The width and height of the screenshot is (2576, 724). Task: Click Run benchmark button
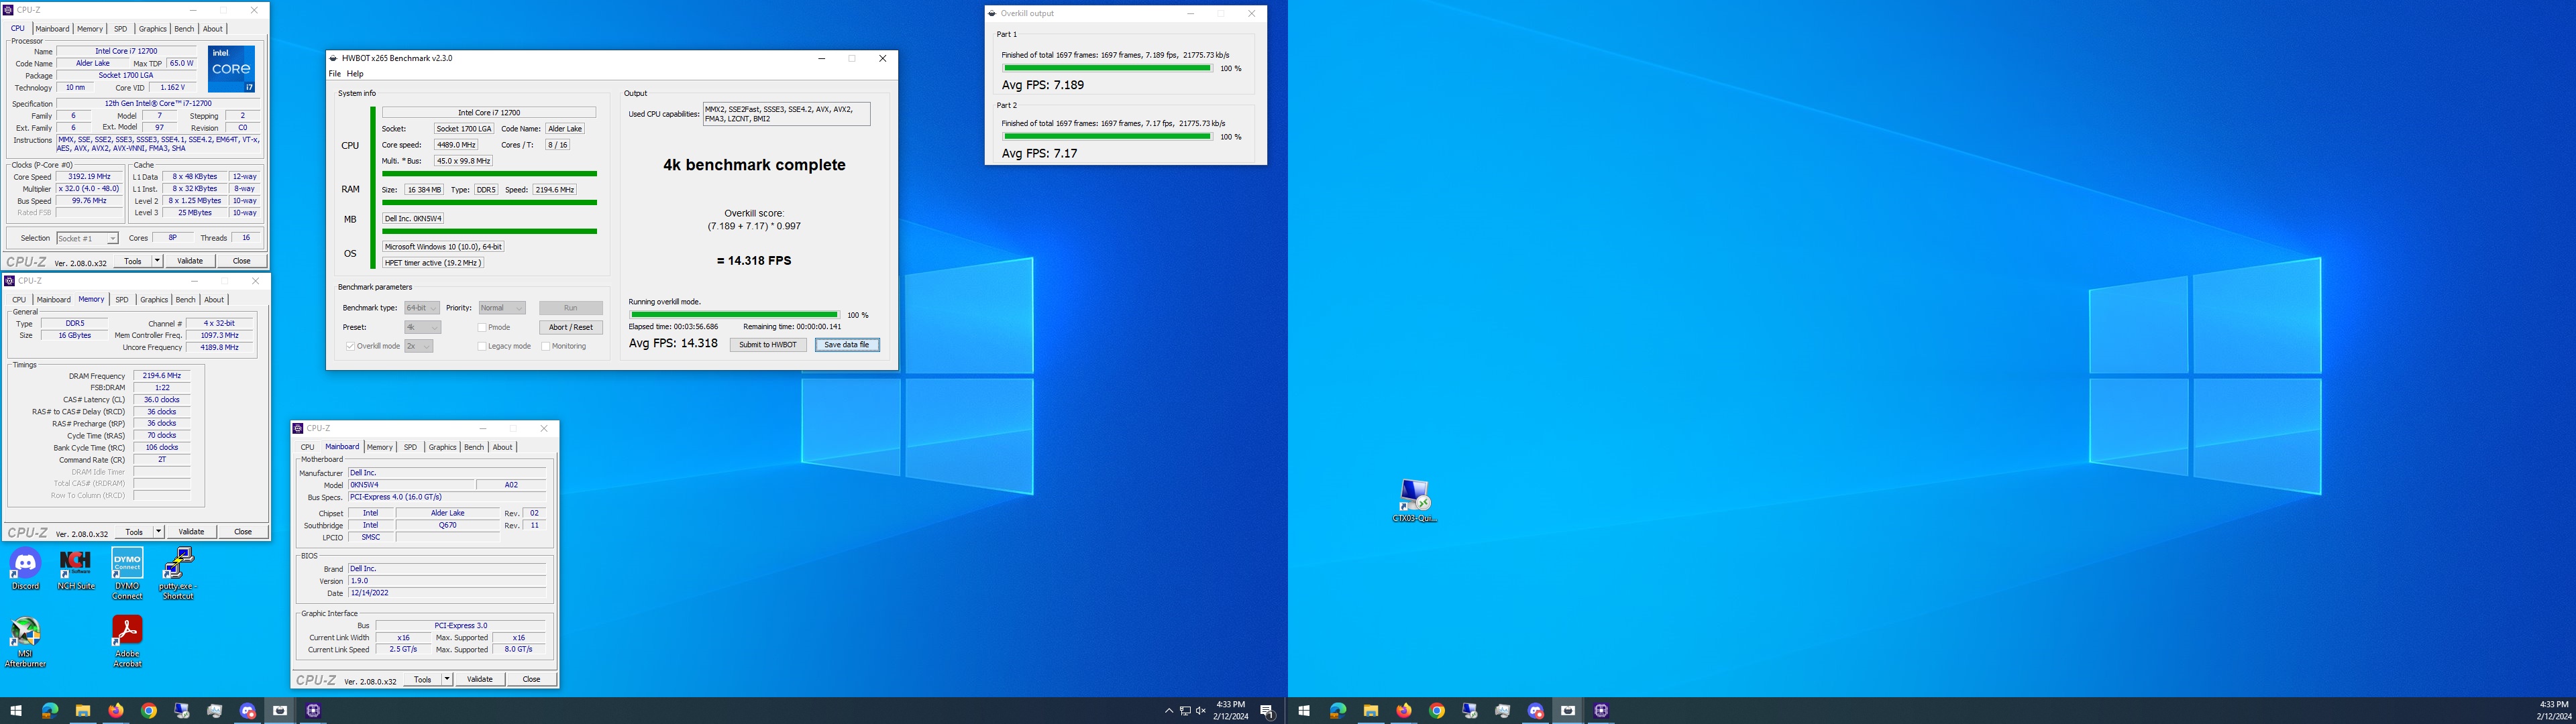pos(571,308)
